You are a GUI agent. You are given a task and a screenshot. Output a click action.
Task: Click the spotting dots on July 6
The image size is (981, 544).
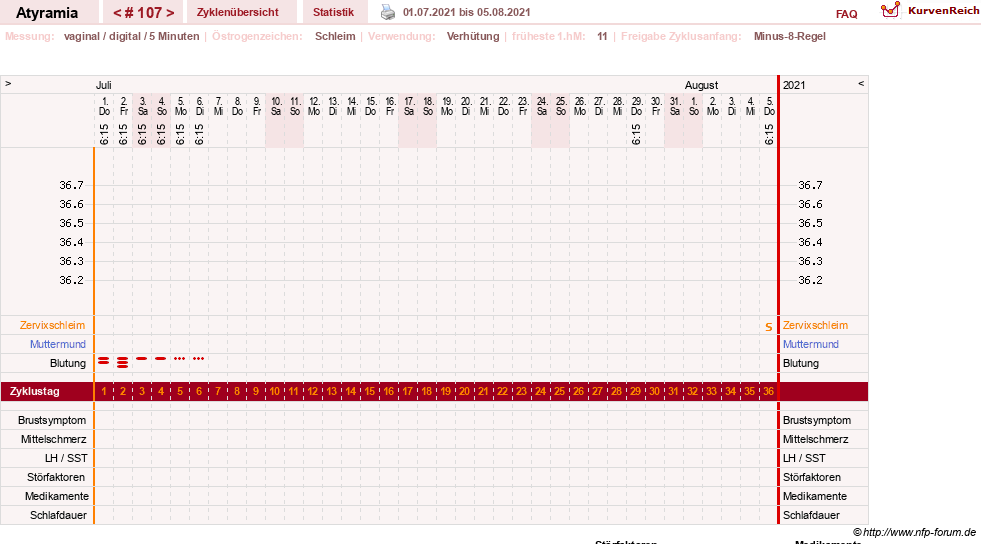(x=199, y=358)
